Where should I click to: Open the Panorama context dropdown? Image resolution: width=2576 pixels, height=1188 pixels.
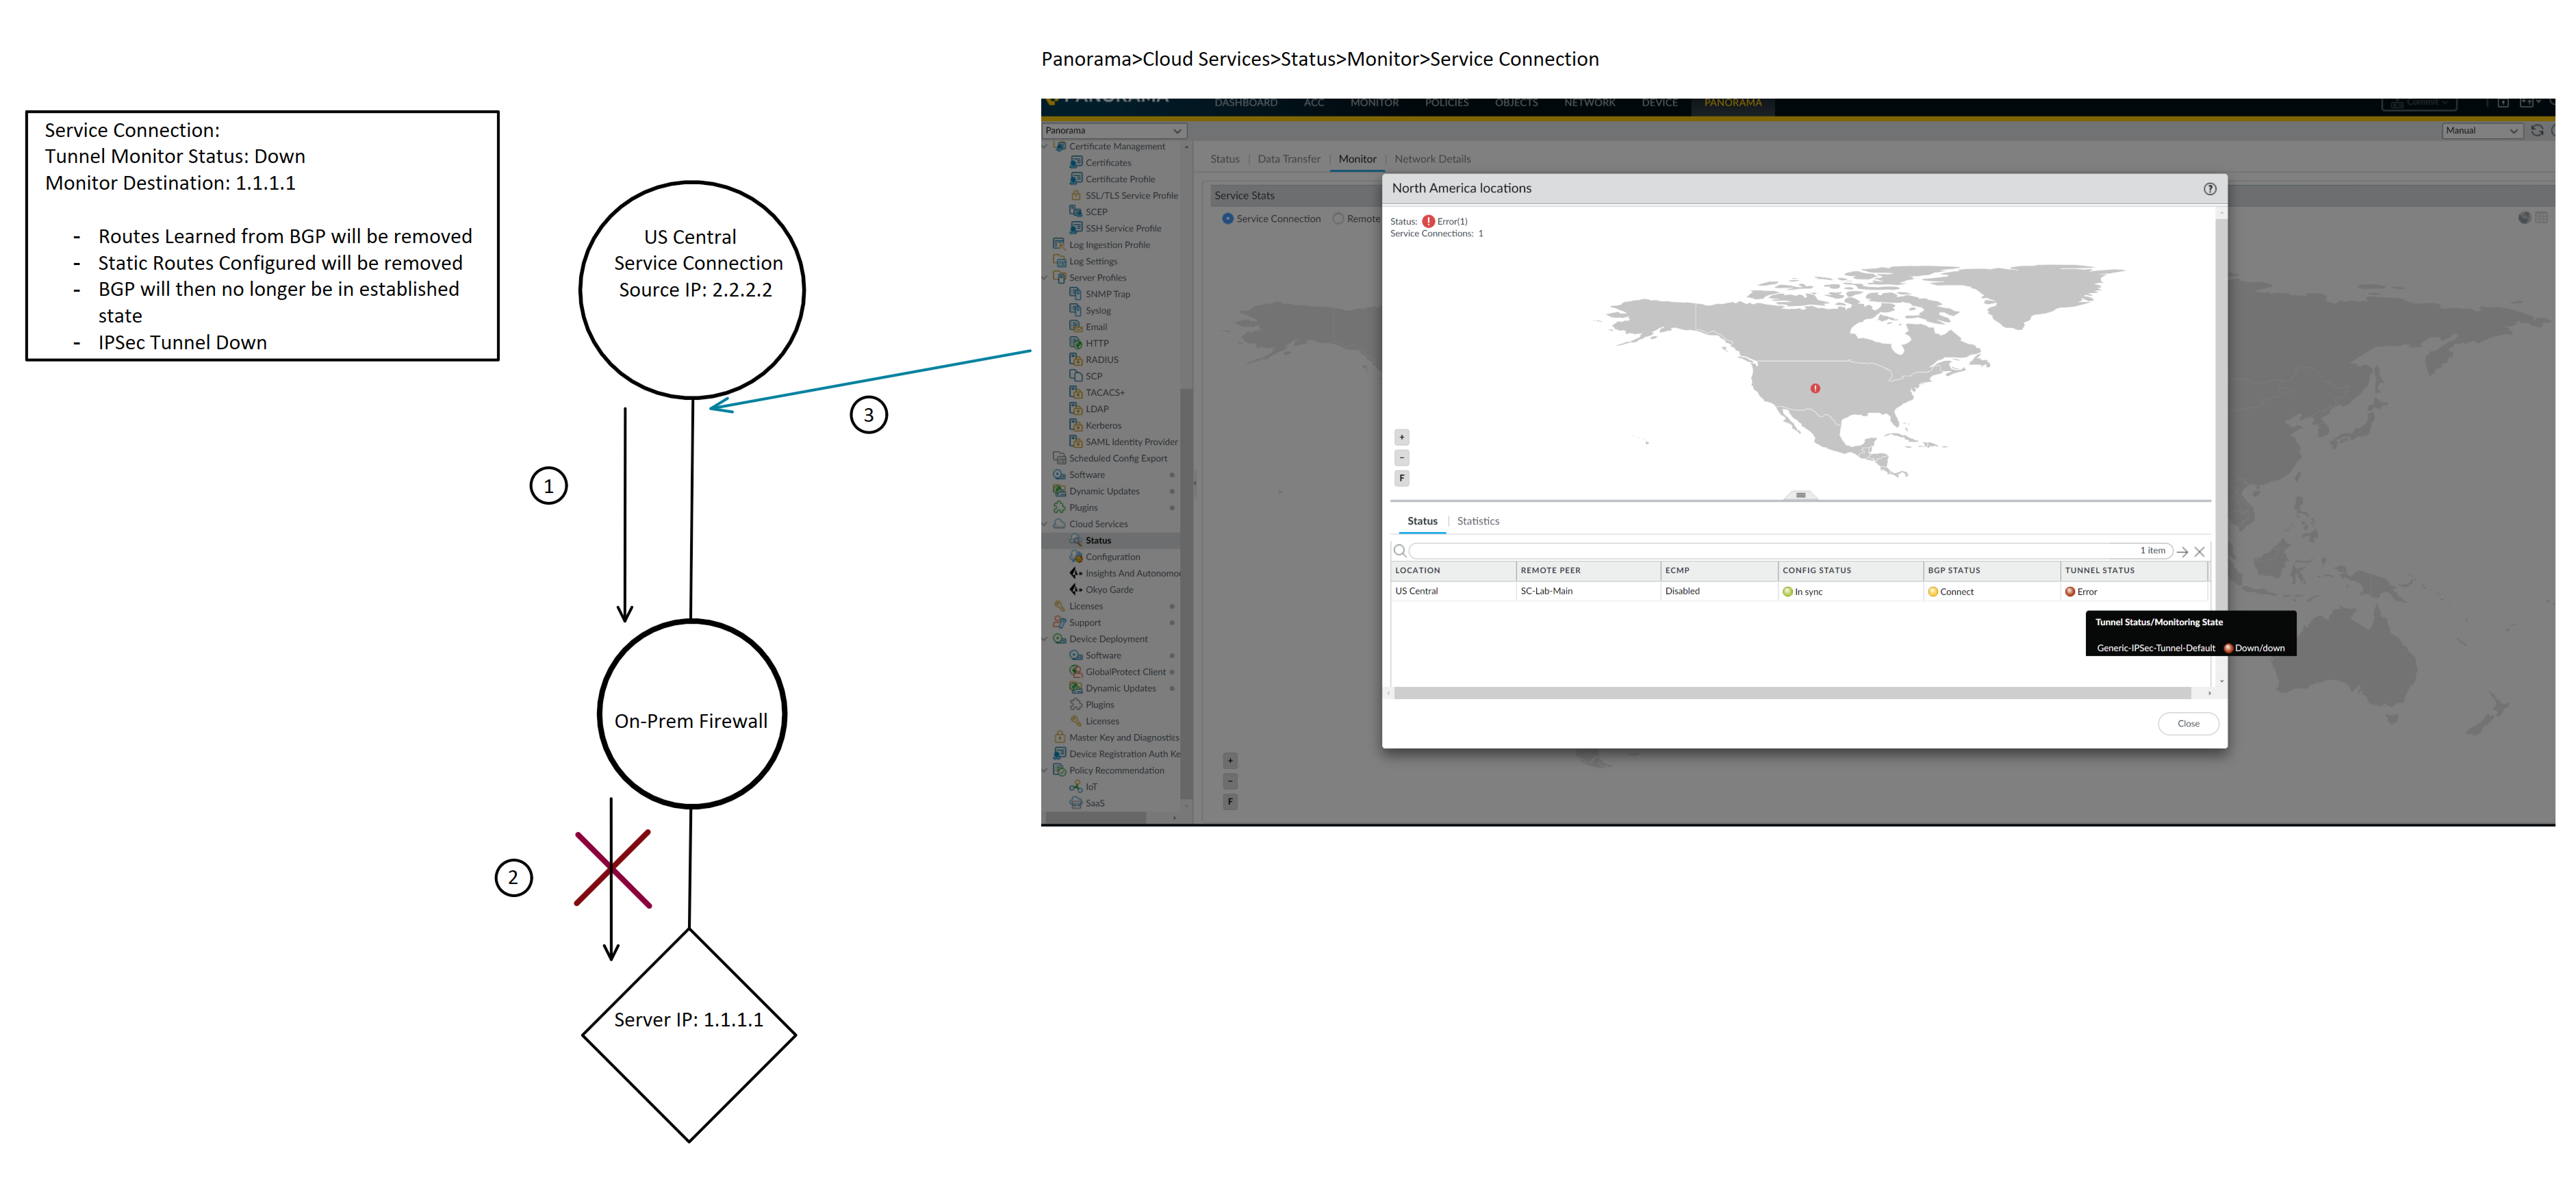[x=1113, y=131]
